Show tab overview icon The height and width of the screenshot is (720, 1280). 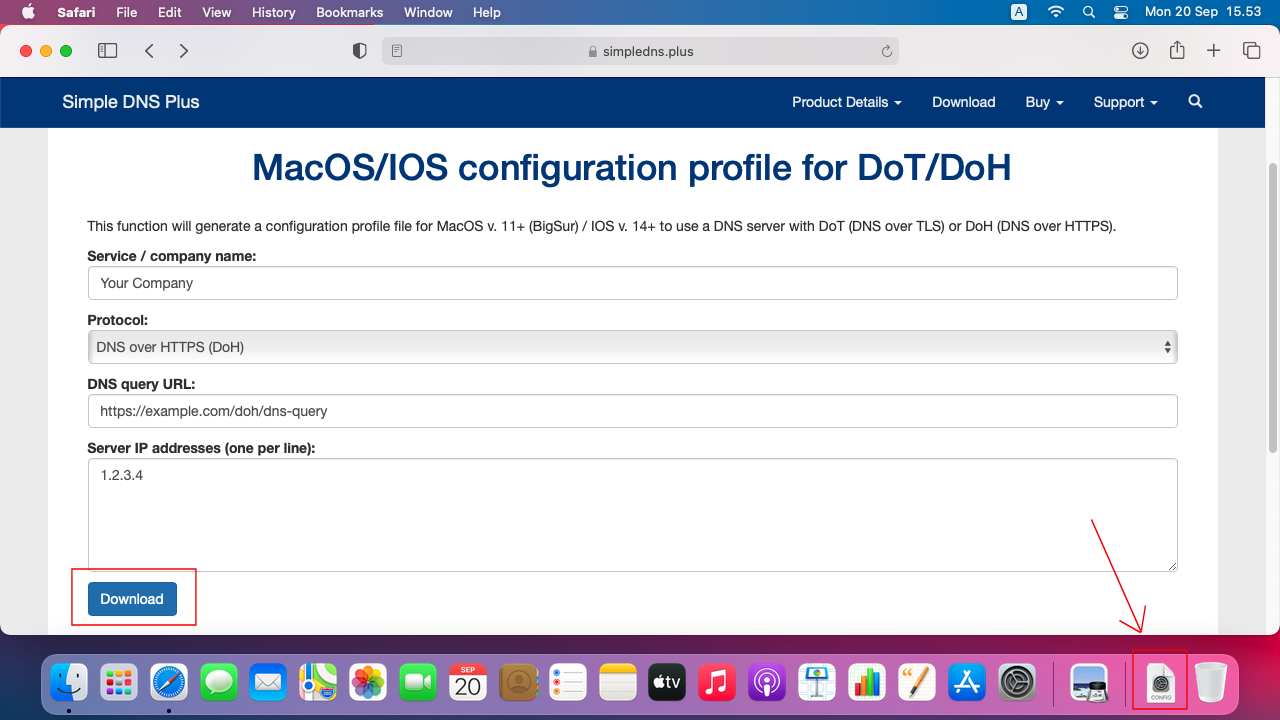pyautogui.click(x=1251, y=51)
